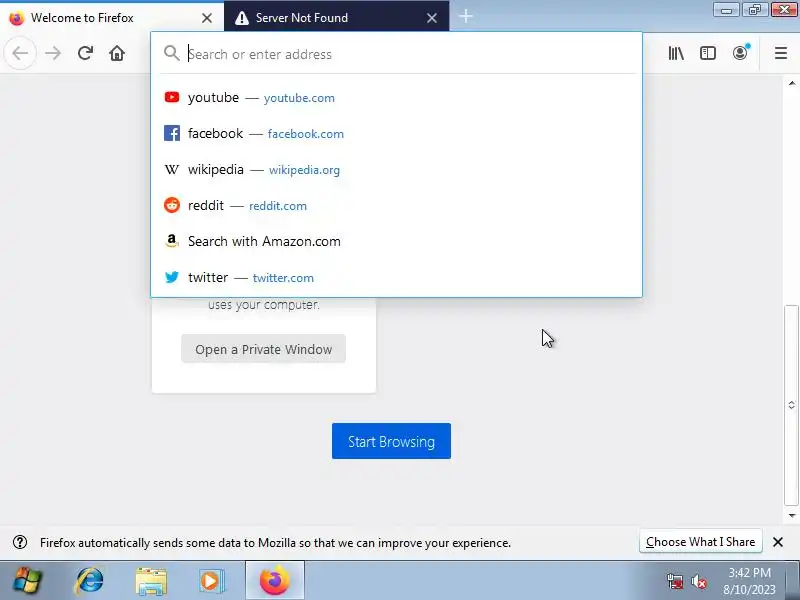The height and width of the screenshot is (600, 800).
Task: Click the vertical scrollbar thumb
Action: [x=792, y=405]
